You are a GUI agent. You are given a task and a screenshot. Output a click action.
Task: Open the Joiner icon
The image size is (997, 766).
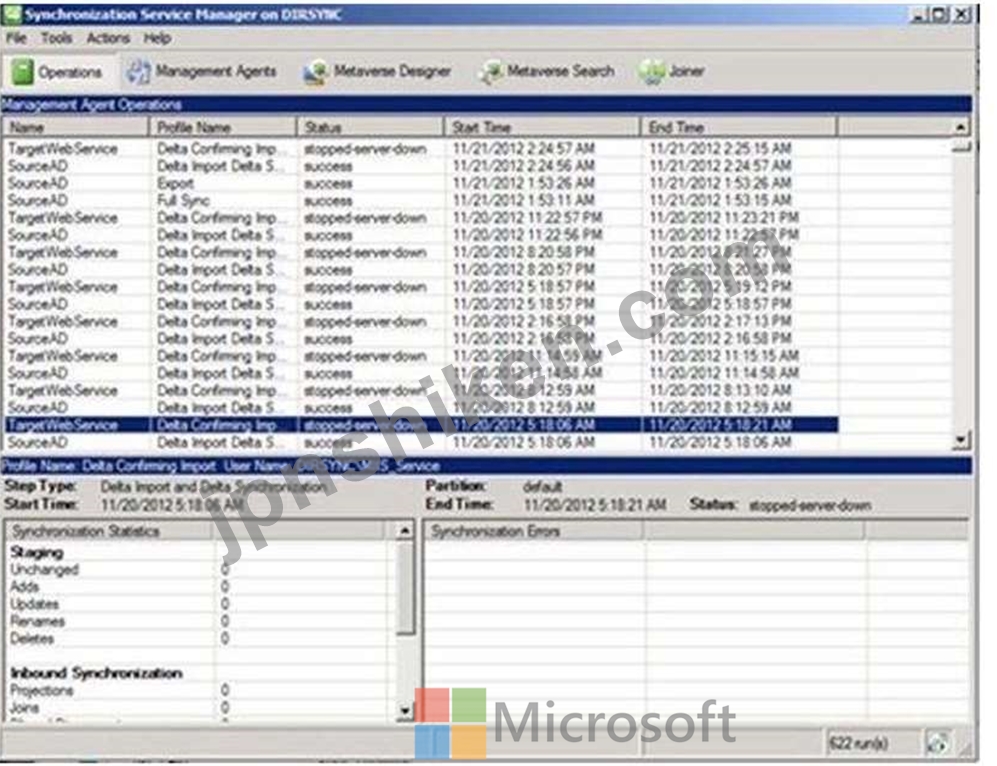(650, 72)
